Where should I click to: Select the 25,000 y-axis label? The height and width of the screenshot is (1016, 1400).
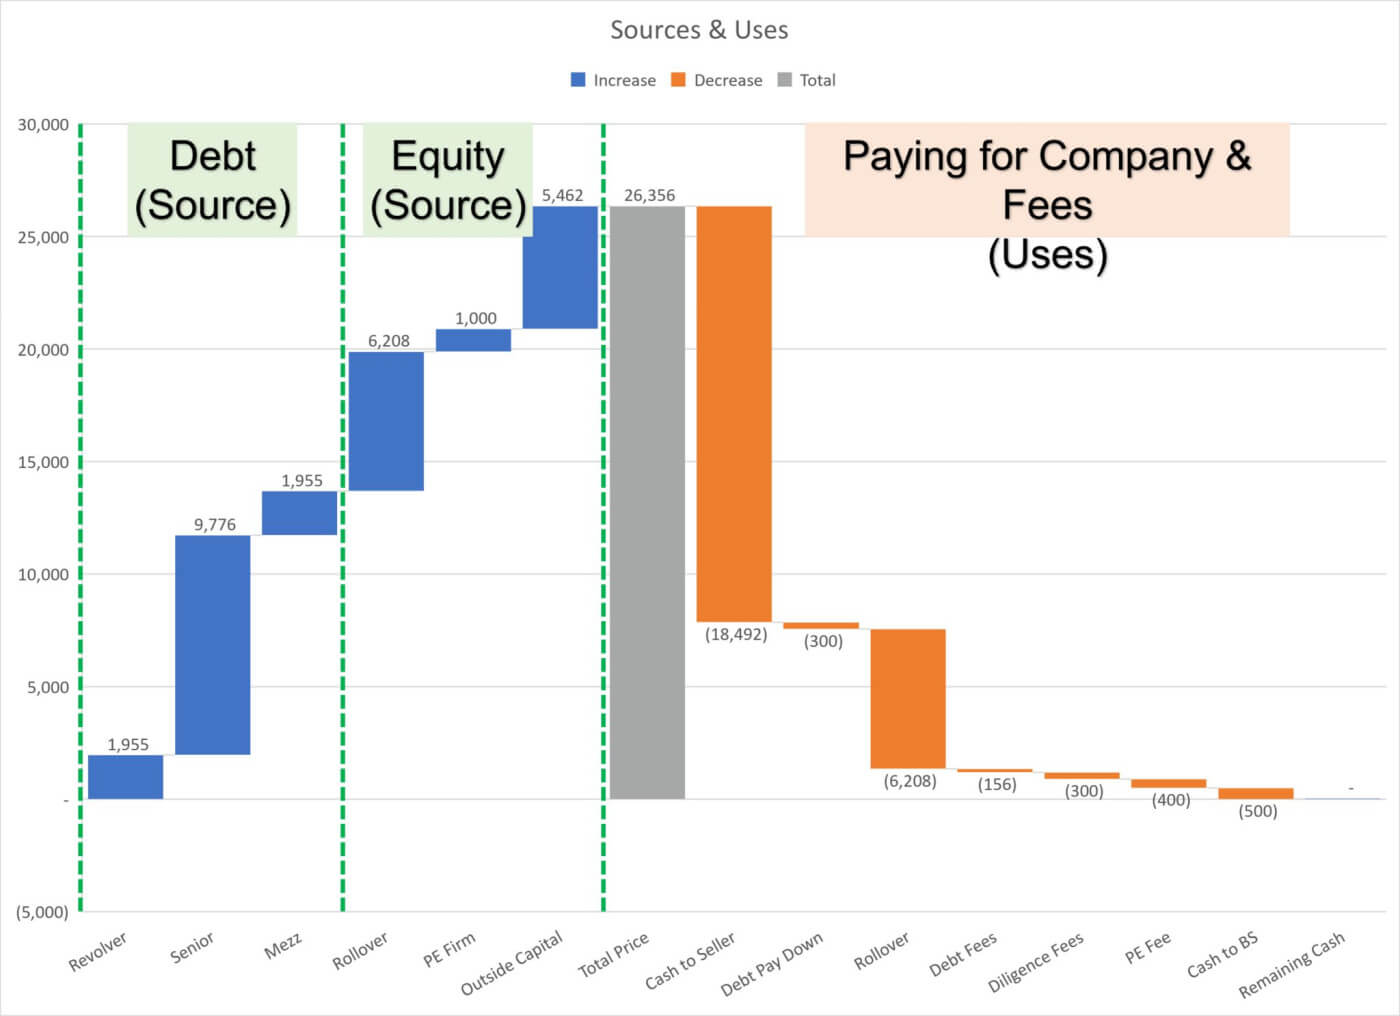coord(43,237)
